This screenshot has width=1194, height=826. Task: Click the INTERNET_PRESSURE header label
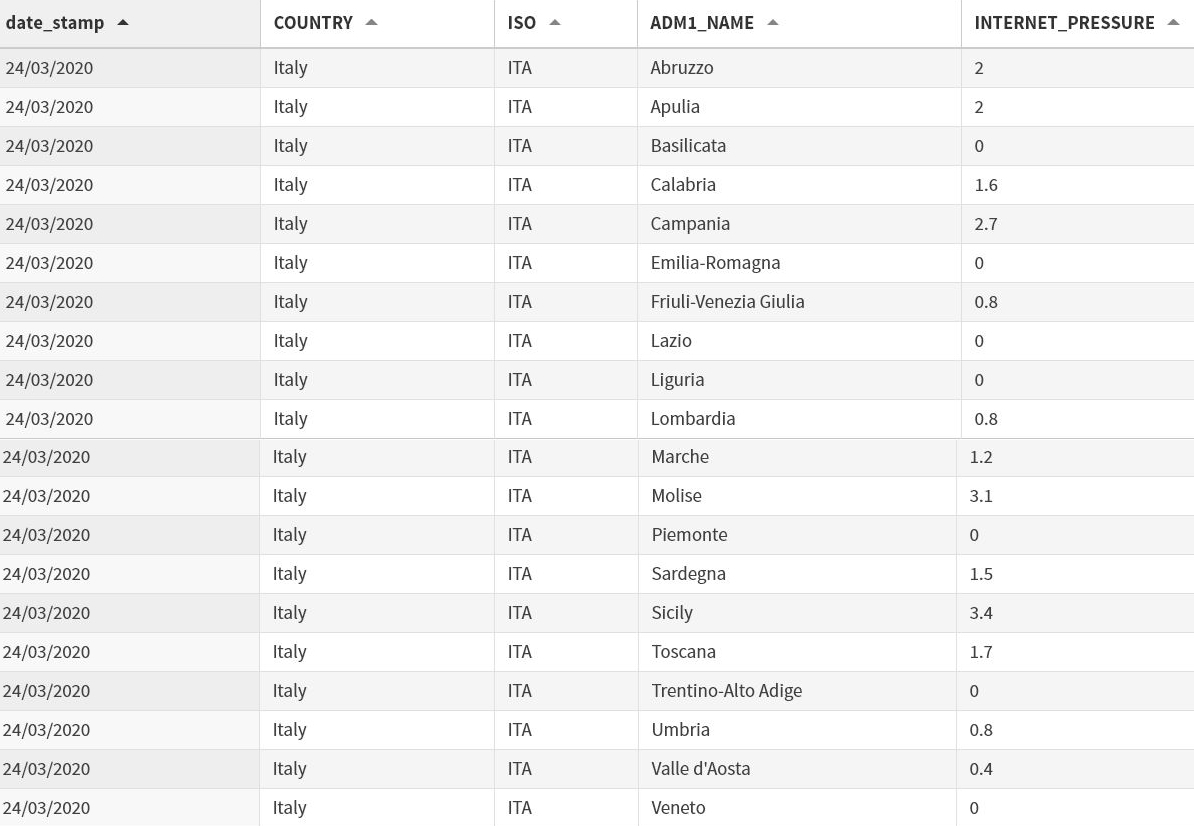point(1064,23)
